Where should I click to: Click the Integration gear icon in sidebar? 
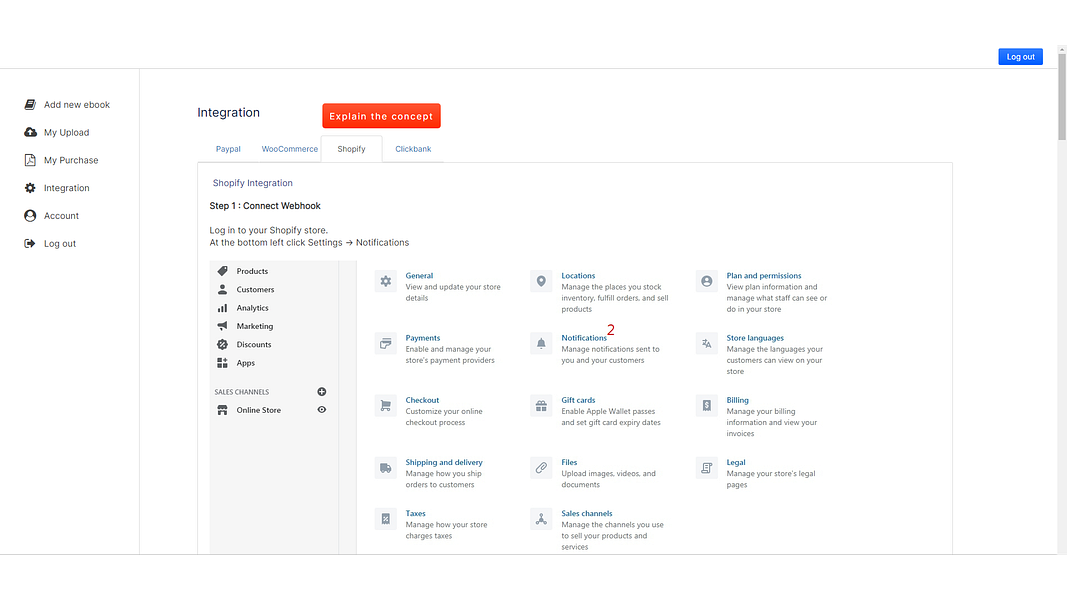click(30, 188)
